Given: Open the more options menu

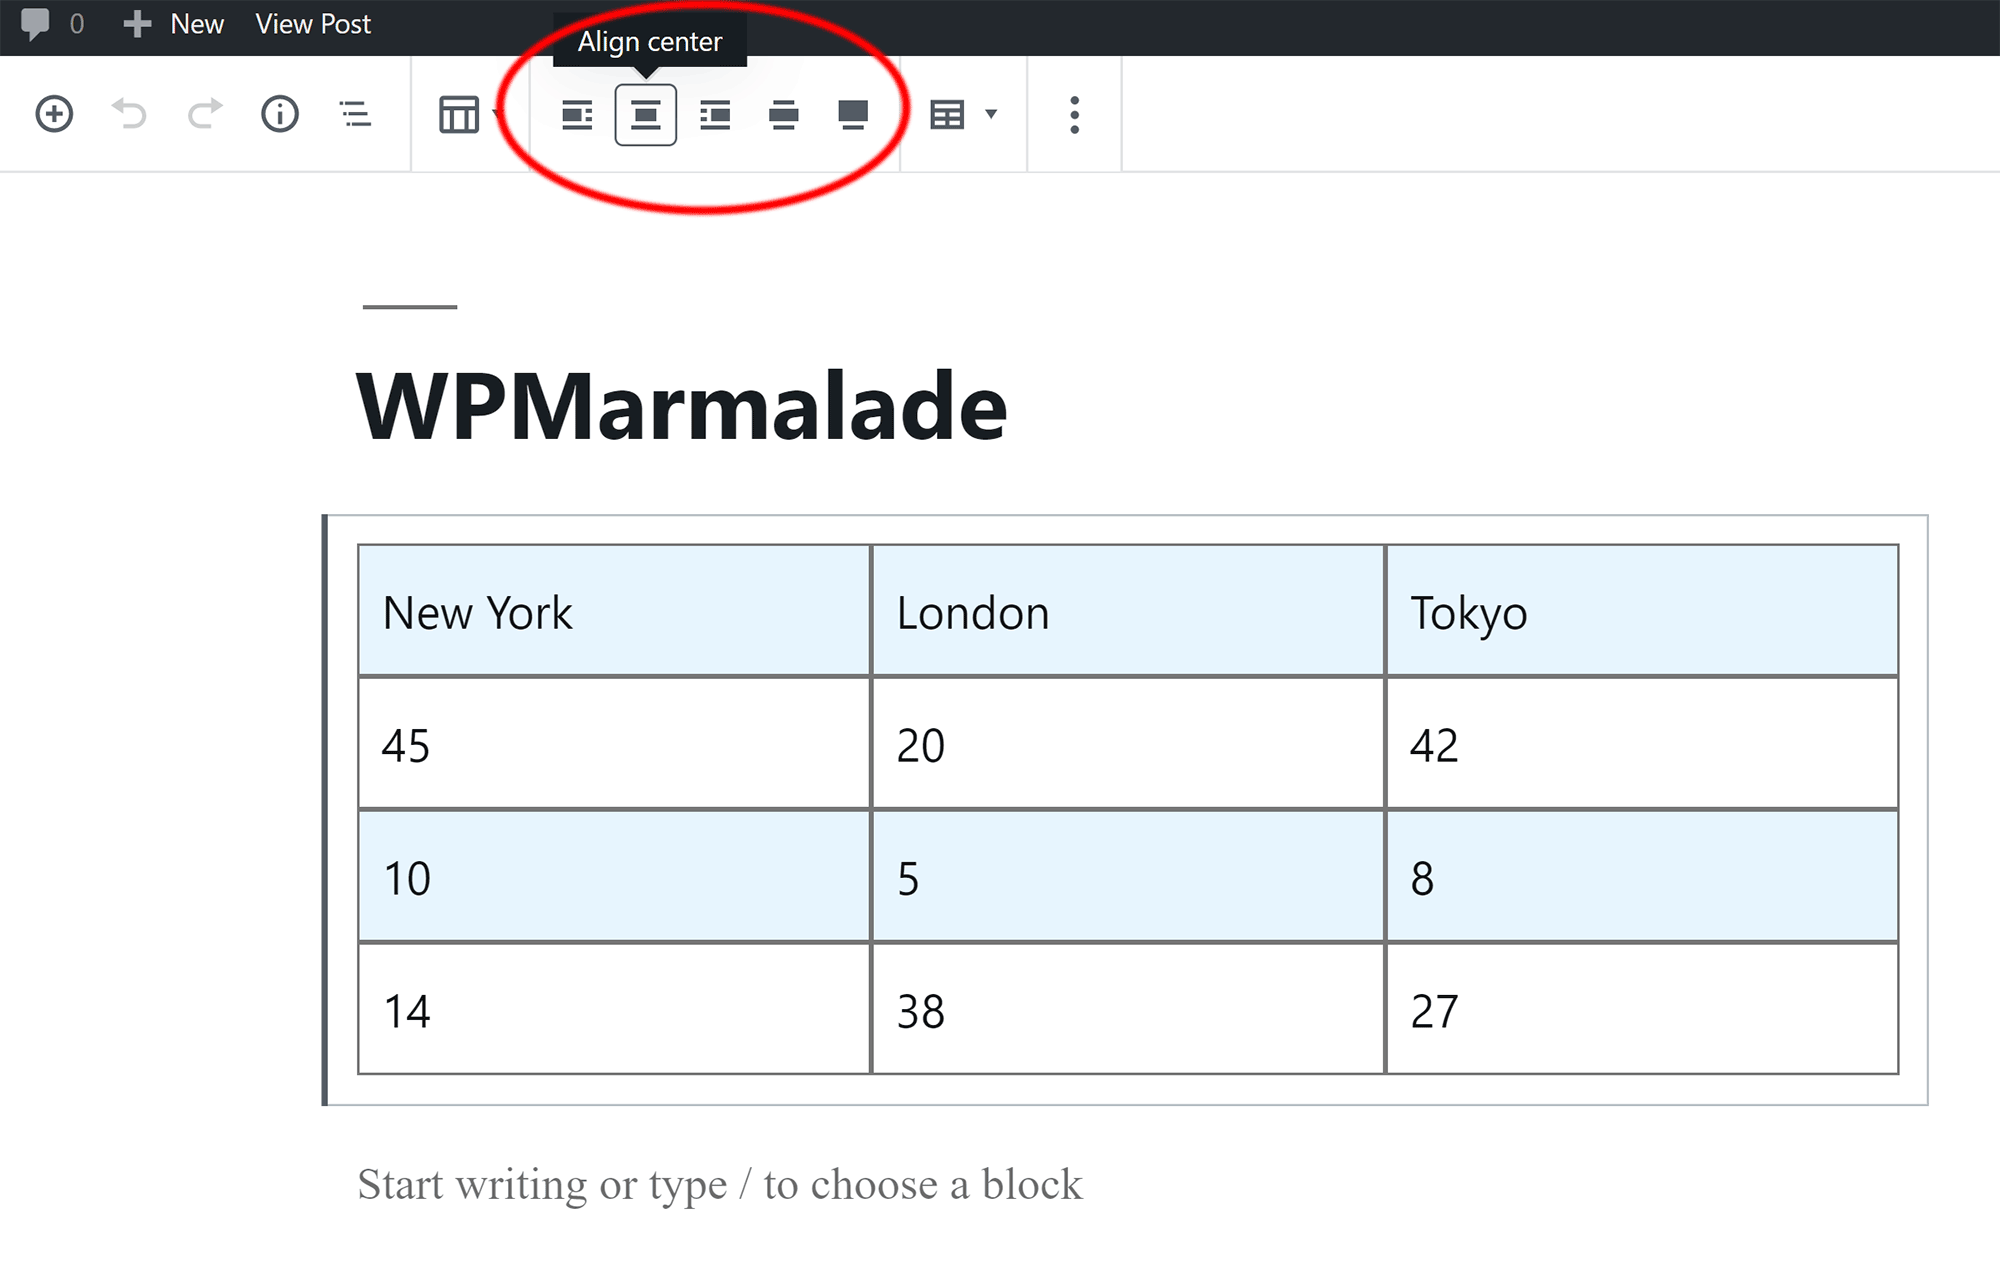Looking at the screenshot, I should click(1074, 115).
